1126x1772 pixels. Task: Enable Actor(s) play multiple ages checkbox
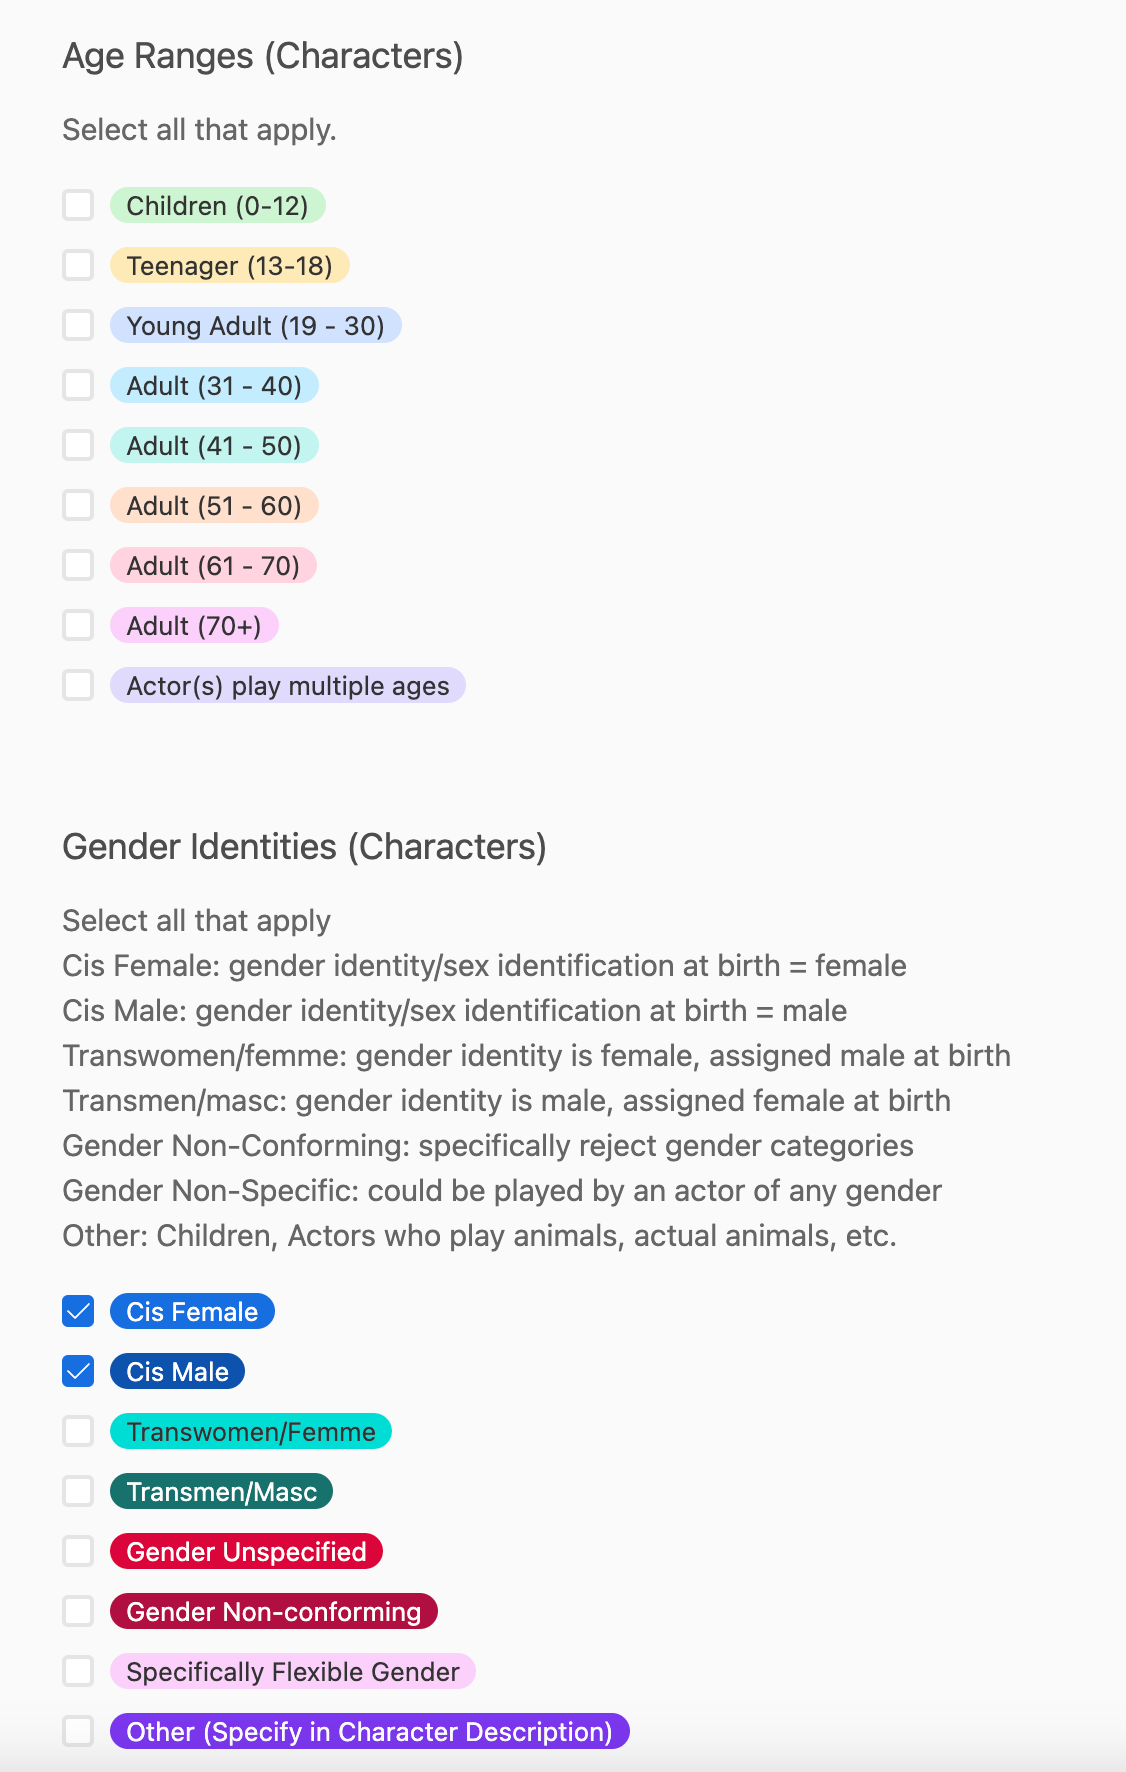(78, 685)
